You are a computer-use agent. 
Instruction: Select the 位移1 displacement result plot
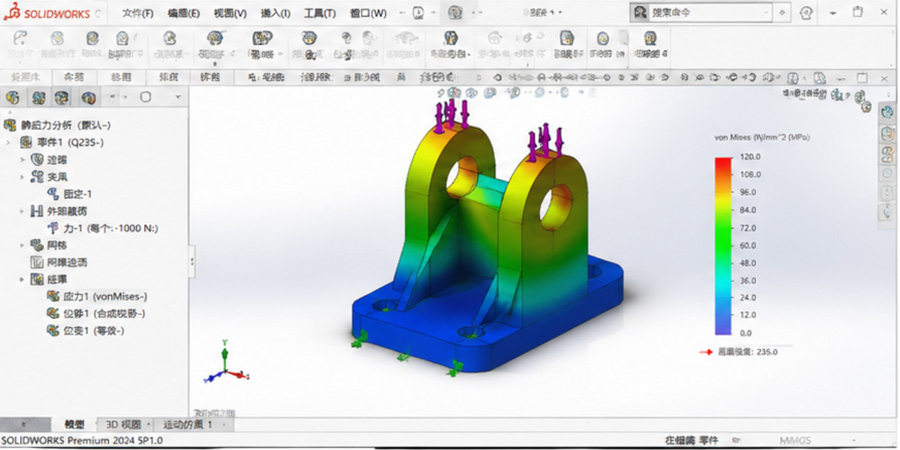(96, 313)
